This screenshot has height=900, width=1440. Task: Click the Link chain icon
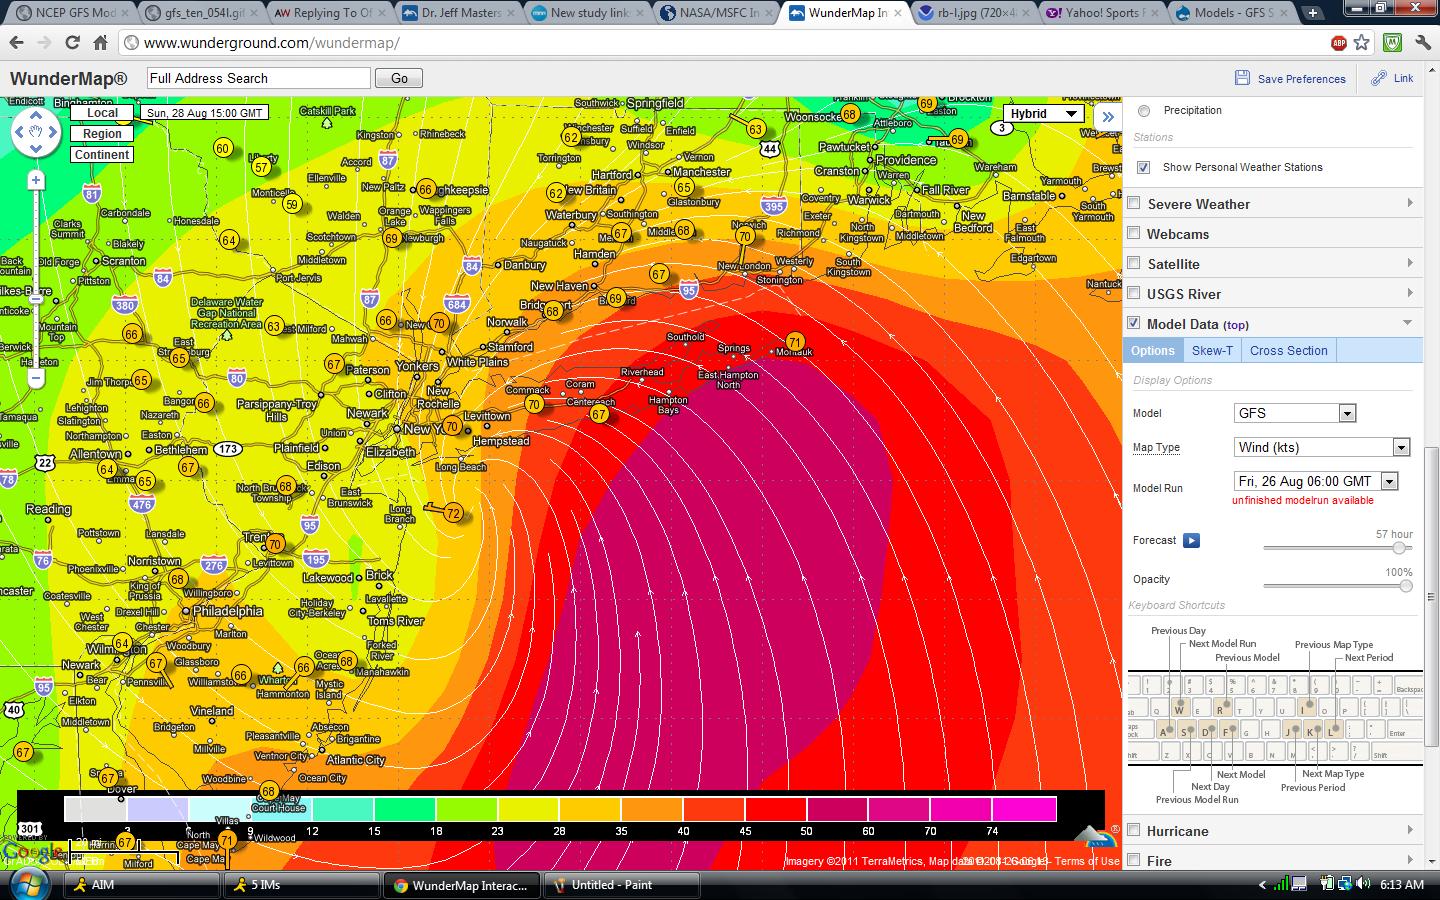[x=1379, y=78]
